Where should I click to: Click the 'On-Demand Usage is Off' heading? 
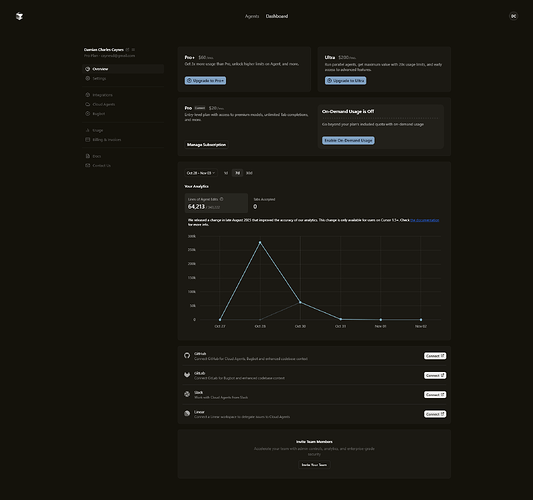tap(348, 111)
